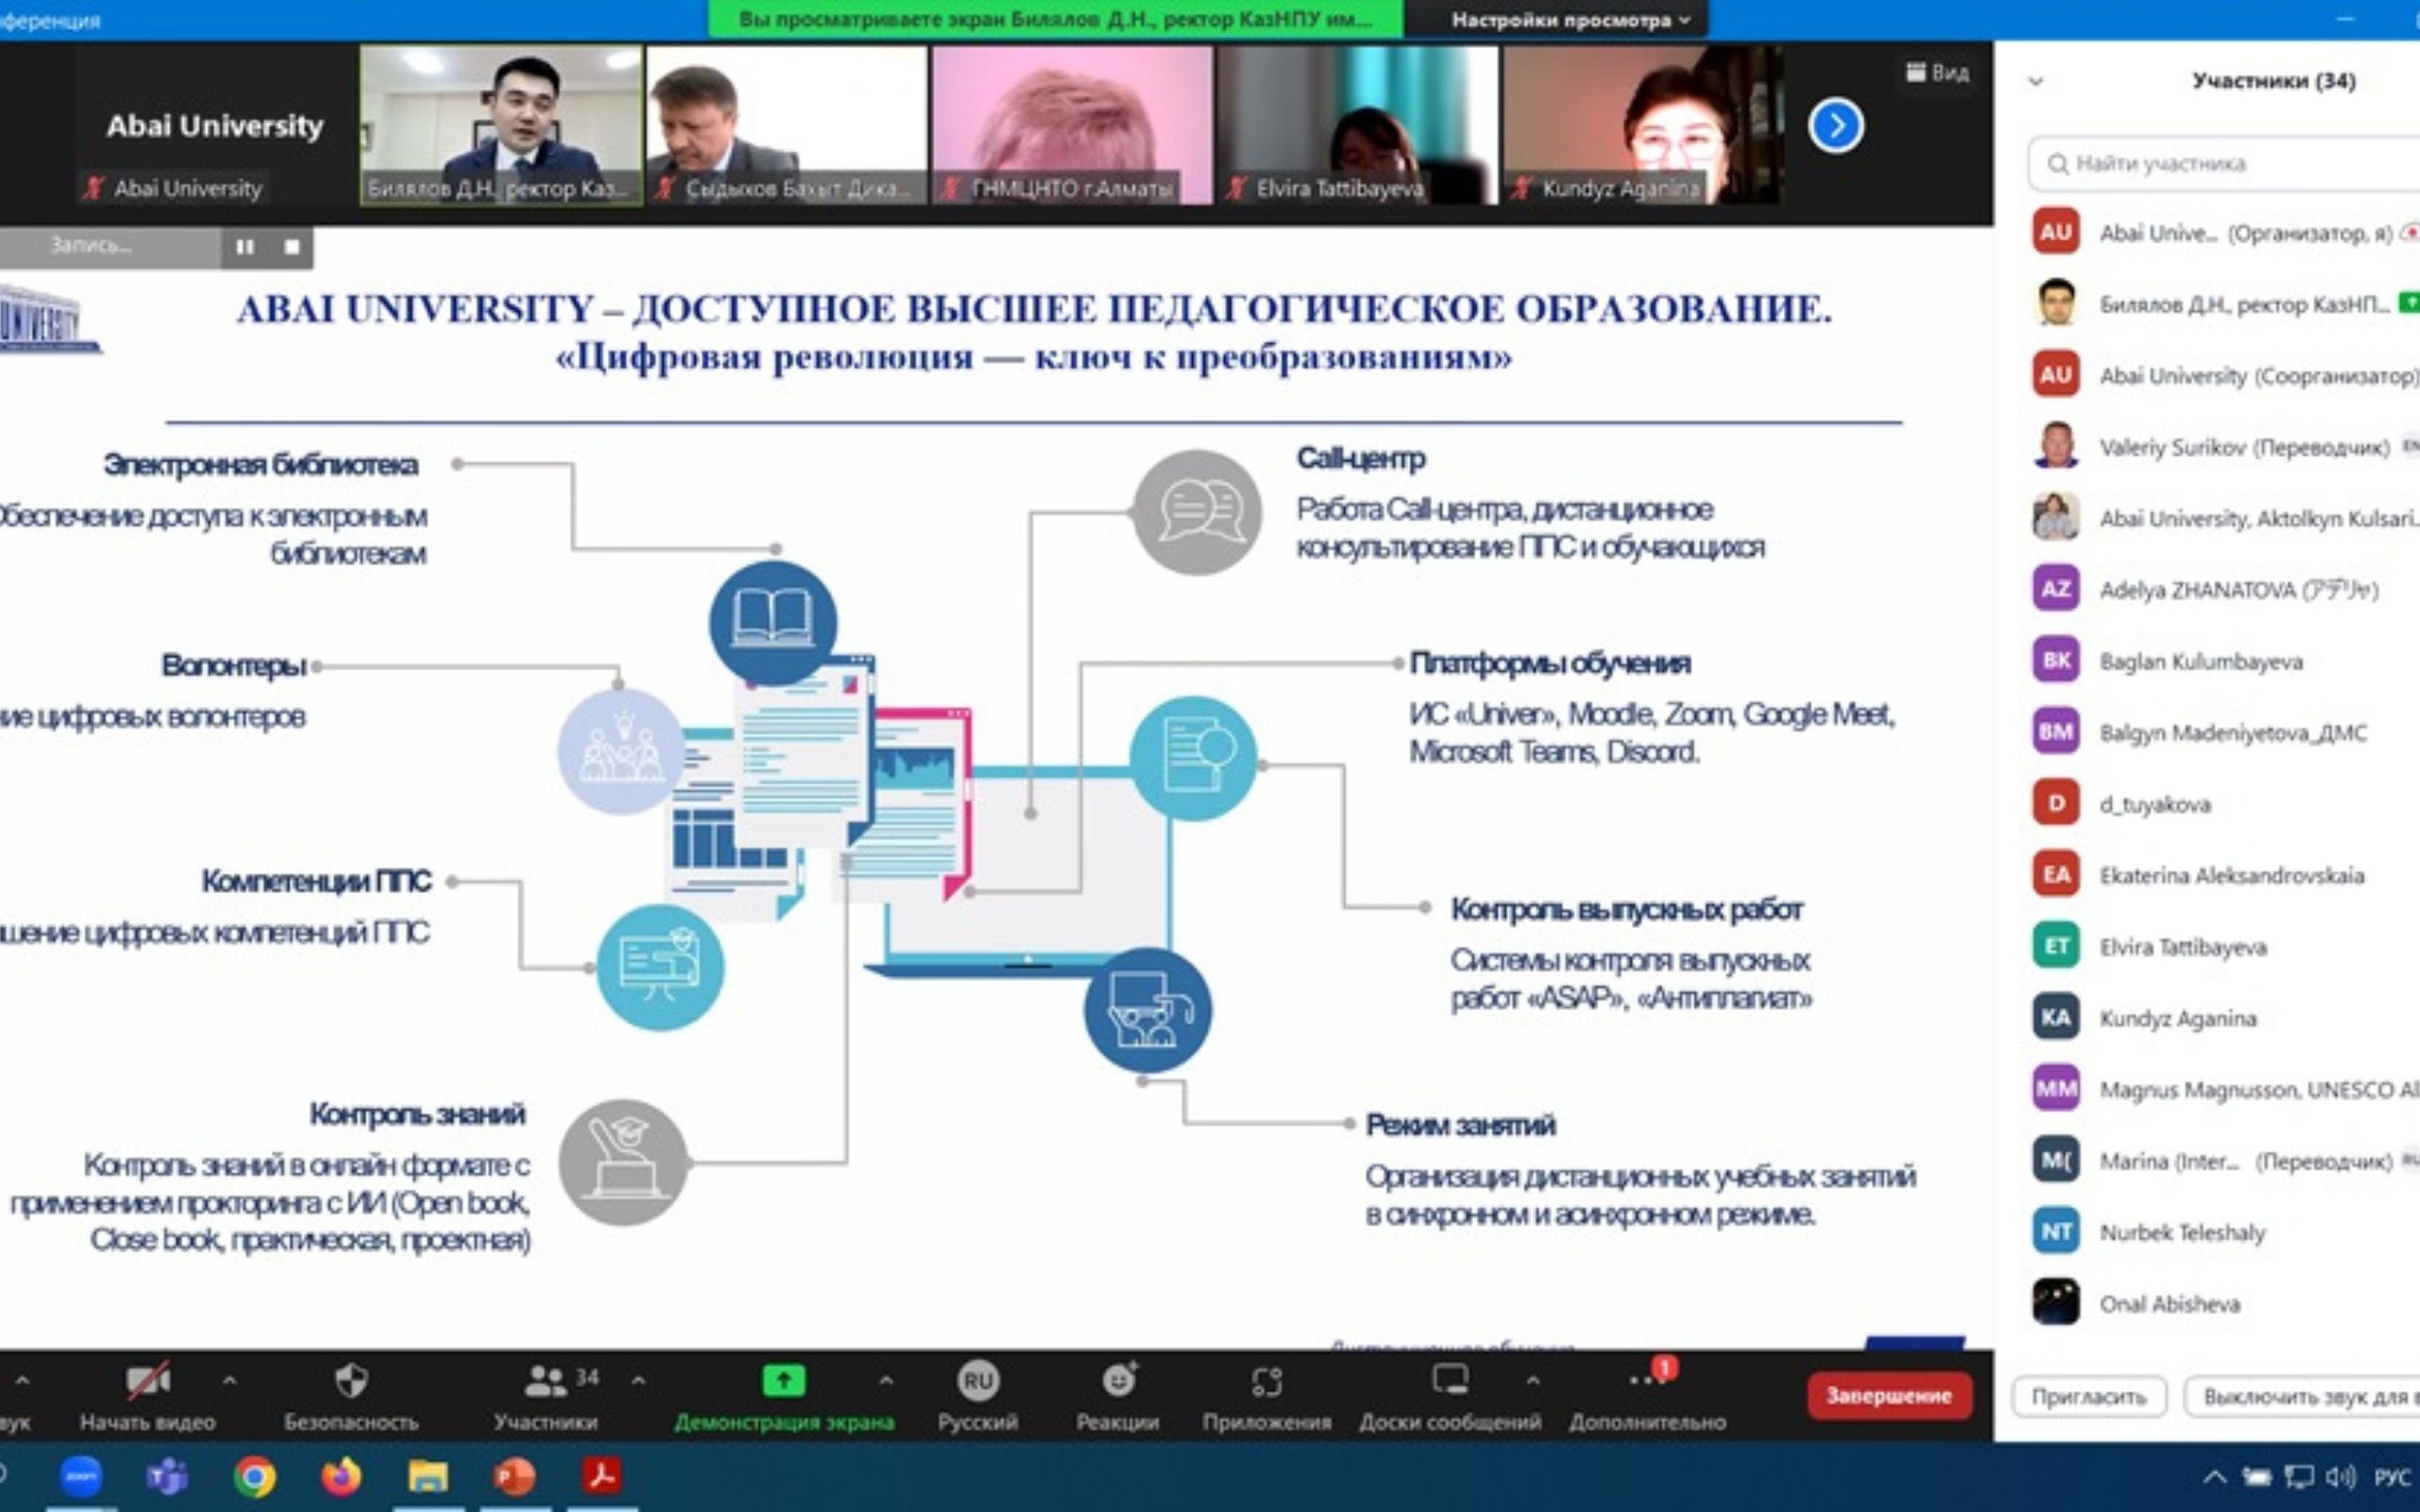Open PowerPoint from the taskbar
The height and width of the screenshot is (1512, 2420).
pyautogui.click(x=515, y=1477)
